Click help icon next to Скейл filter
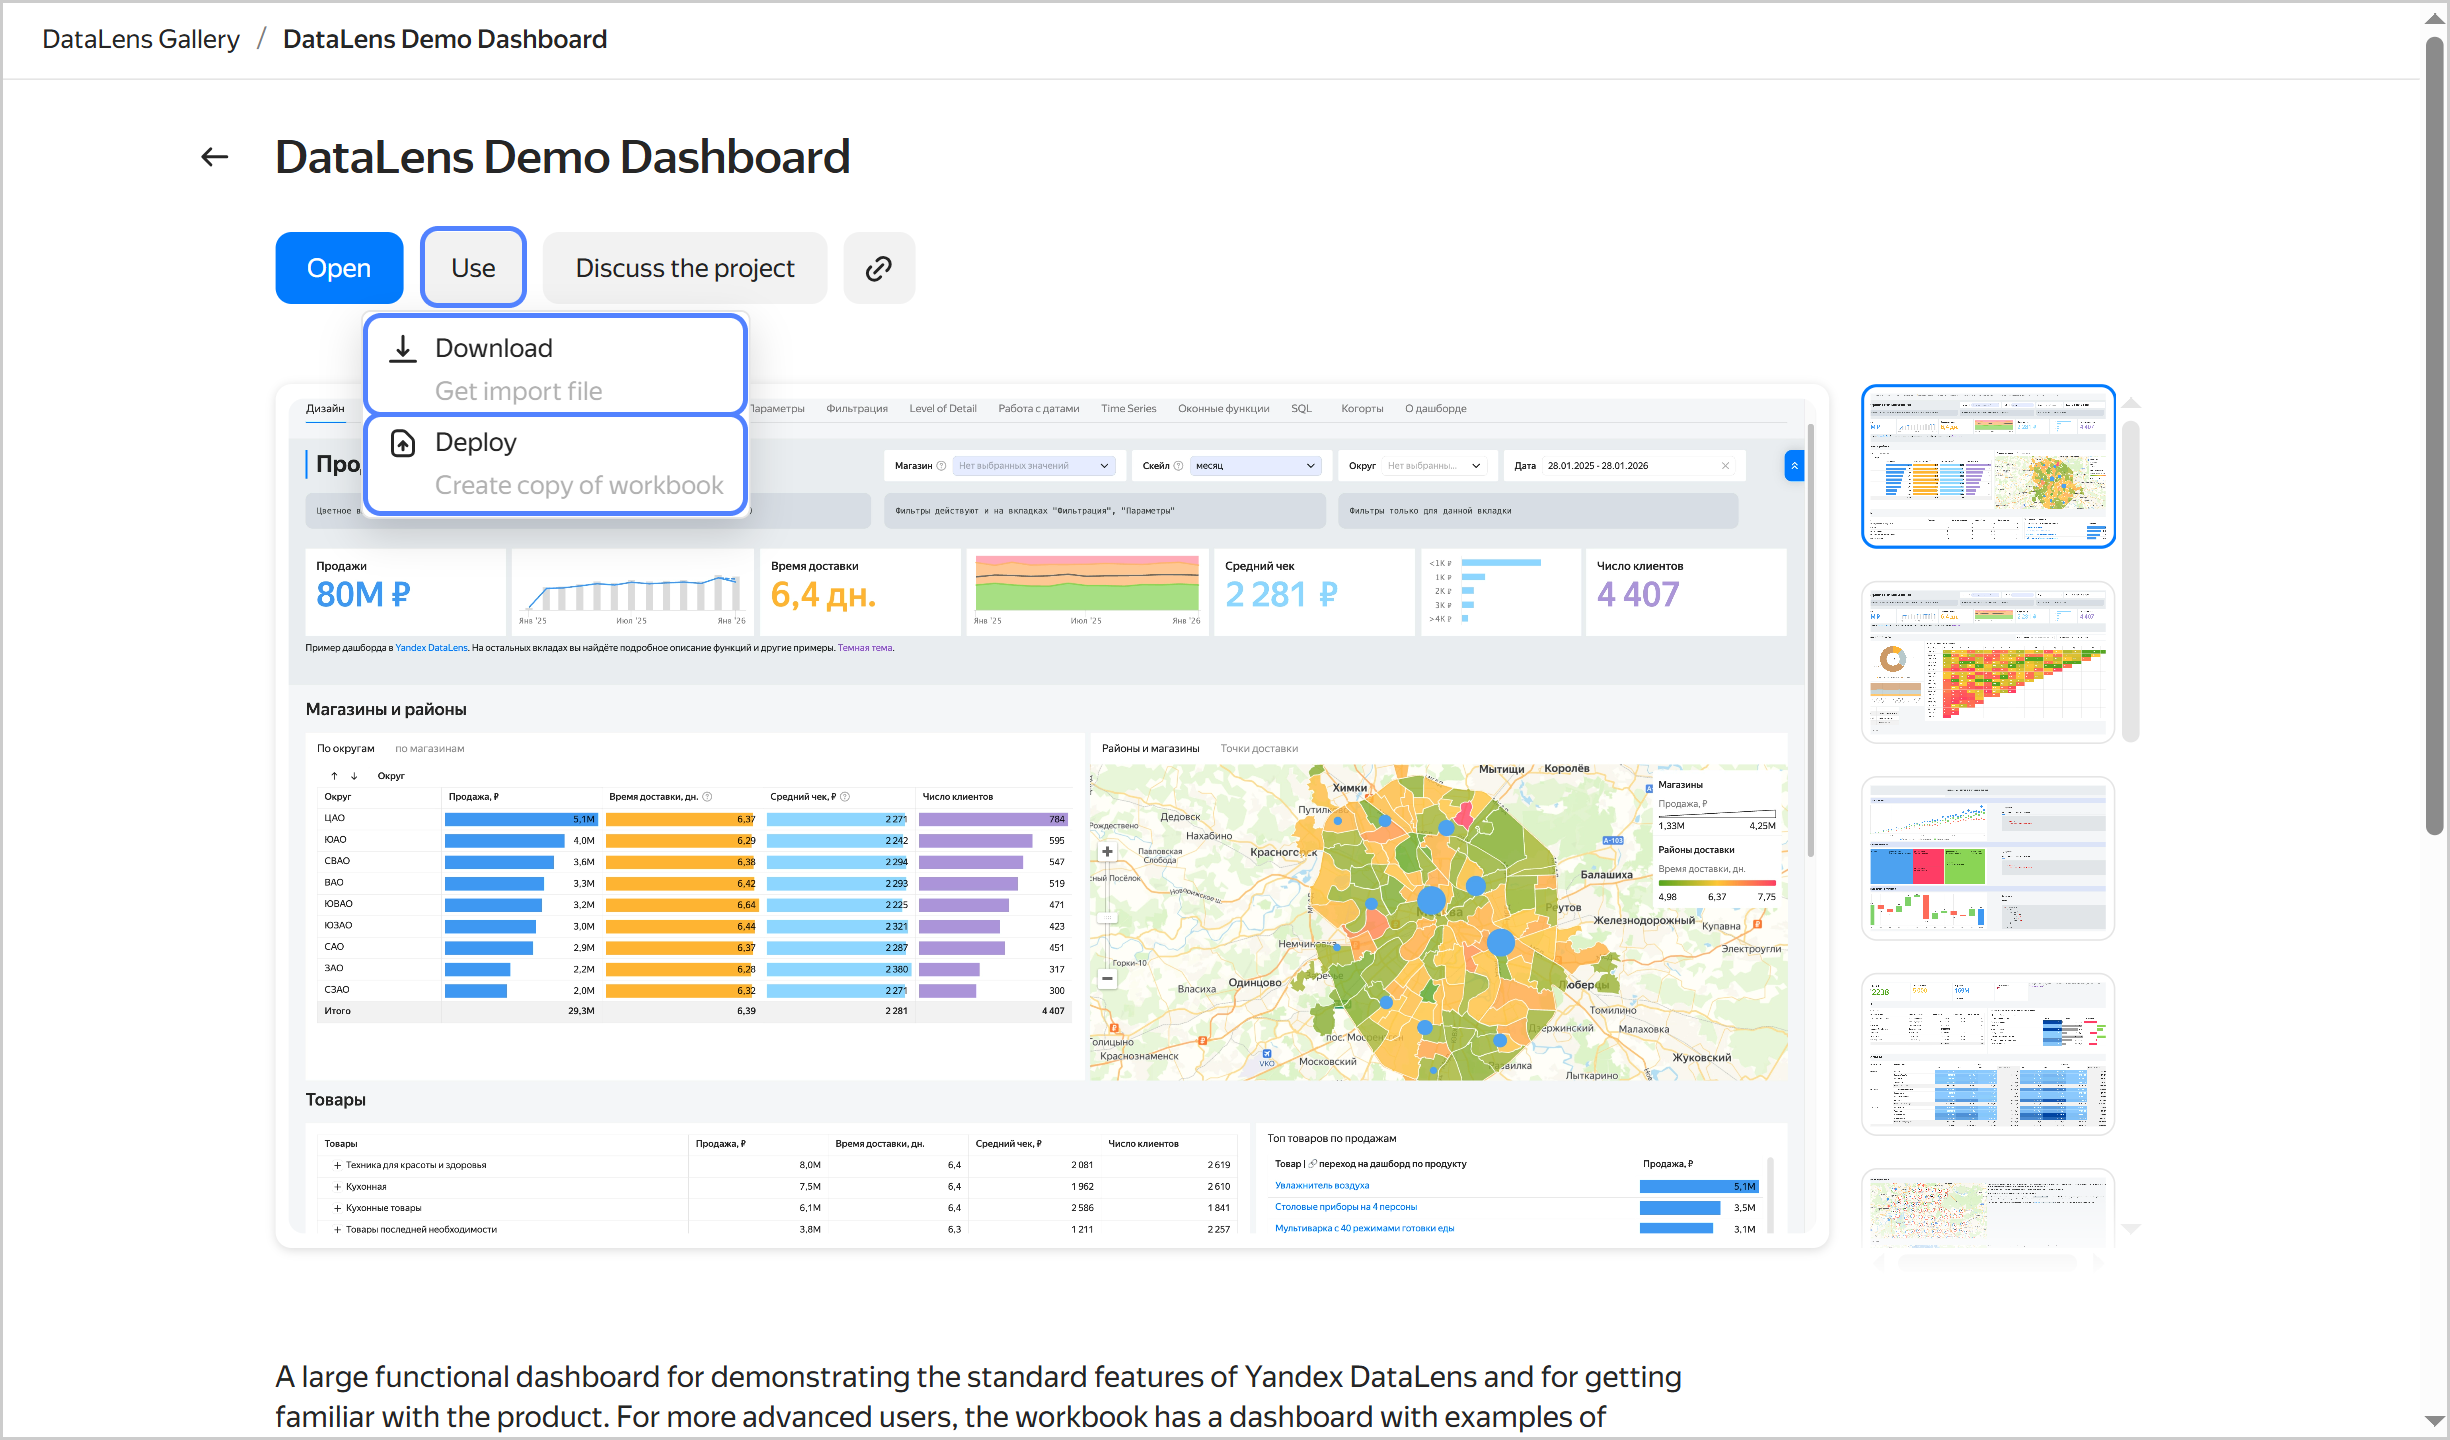Image resolution: width=2450 pixels, height=1440 pixels. click(x=1178, y=466)
